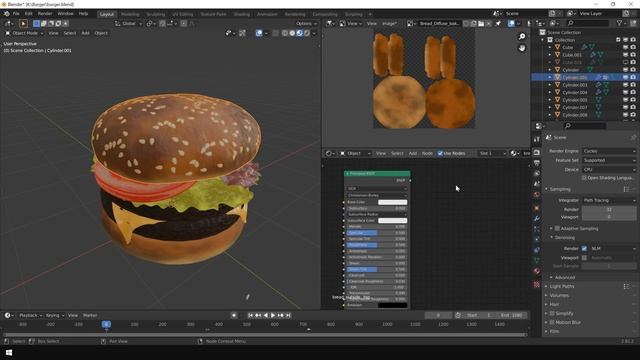This screenshot has width=640, height=360.
Task: Open the Integrator Path Tracing dropdown
Action: (x=609, y=200)
